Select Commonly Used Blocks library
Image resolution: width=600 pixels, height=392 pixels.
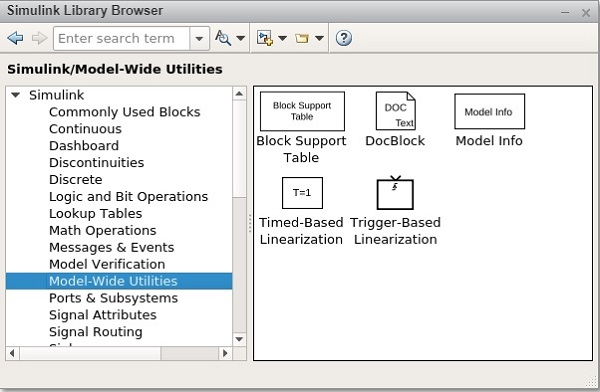pos(124,112)
